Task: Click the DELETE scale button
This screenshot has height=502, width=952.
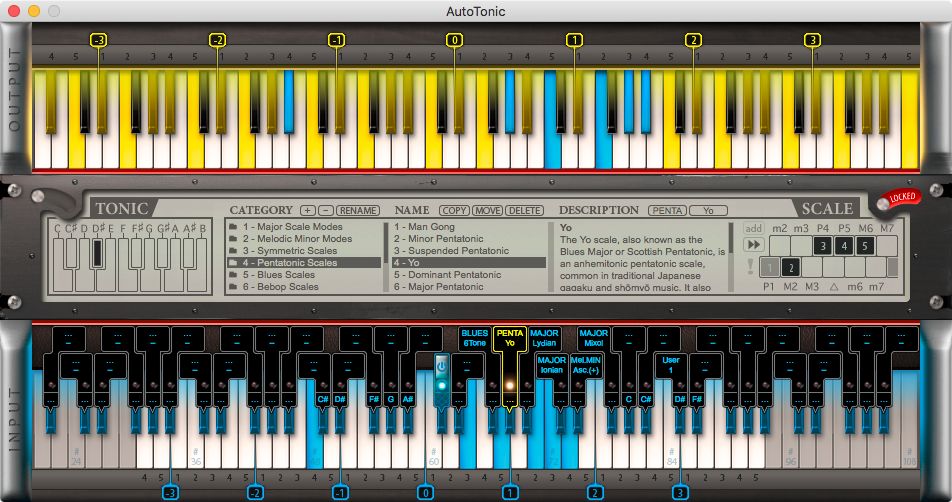Action: tap(525, 211)
